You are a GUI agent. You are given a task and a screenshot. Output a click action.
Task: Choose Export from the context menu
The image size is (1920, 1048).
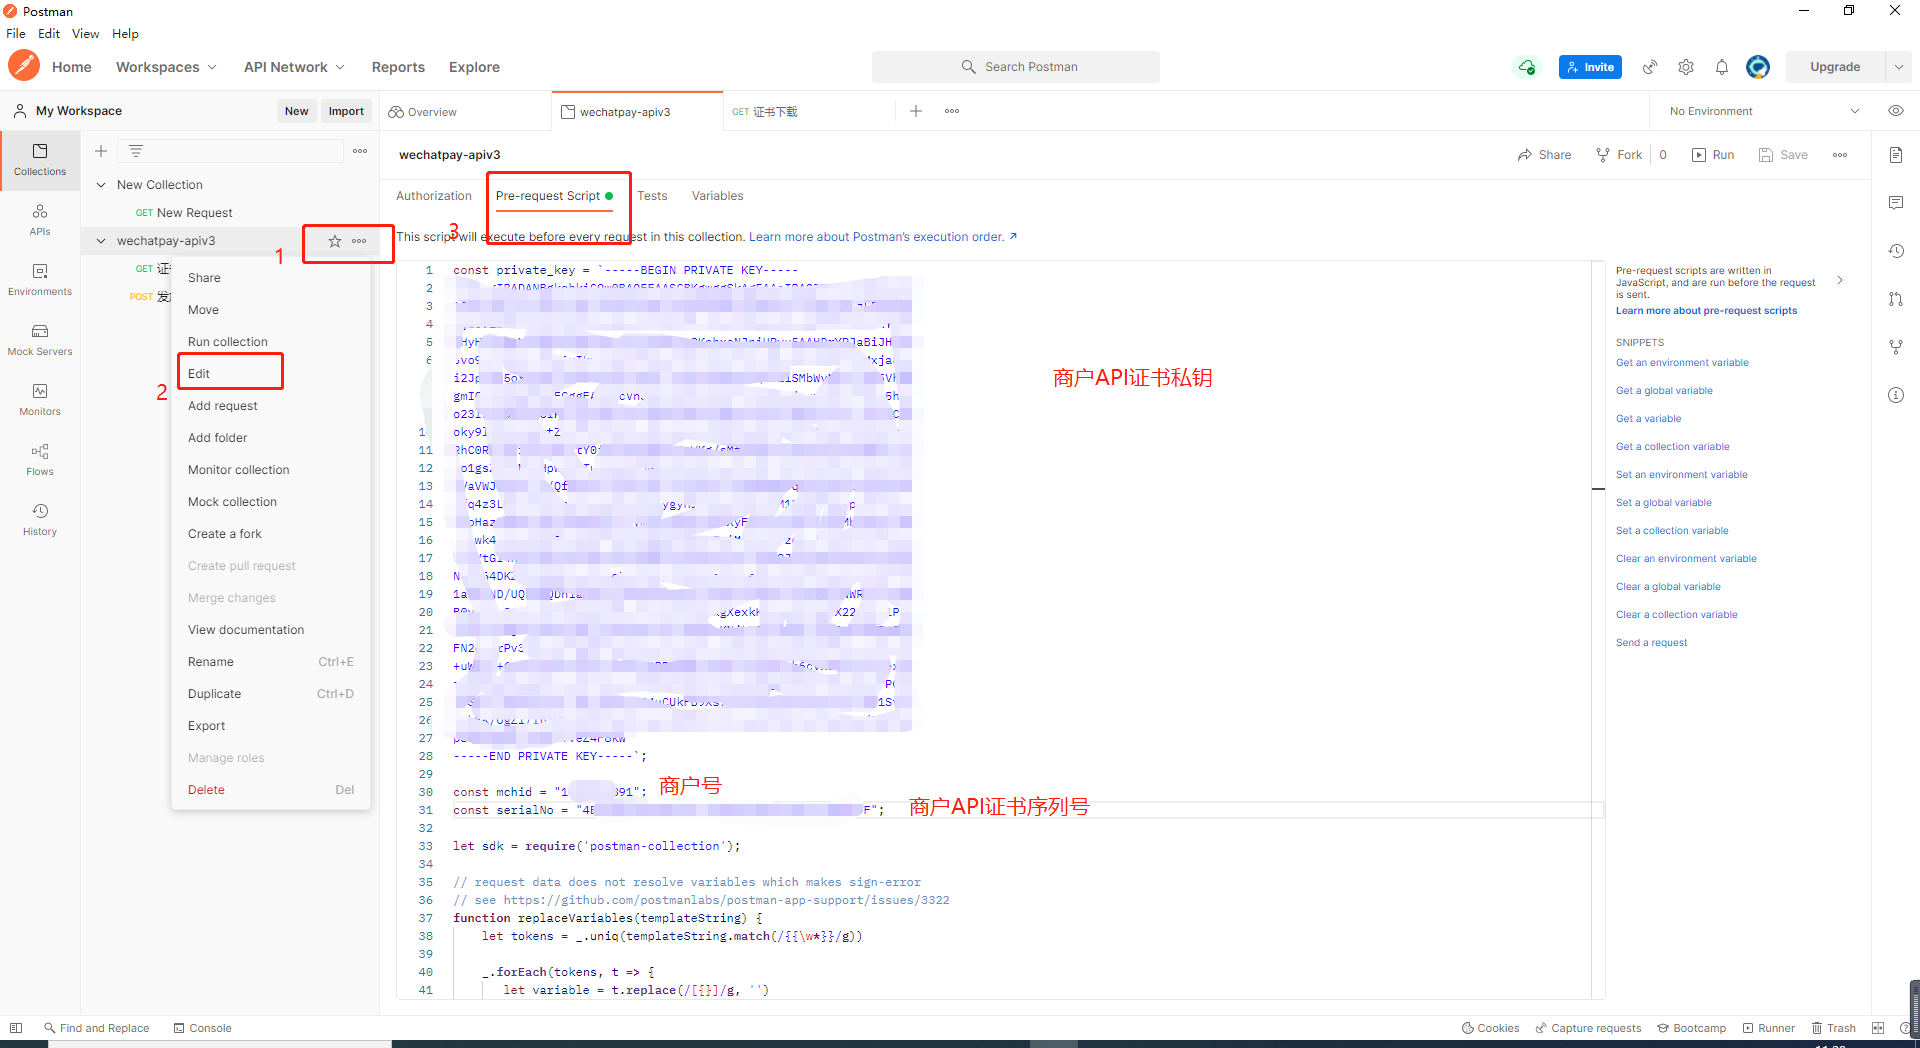pos(207,726)
